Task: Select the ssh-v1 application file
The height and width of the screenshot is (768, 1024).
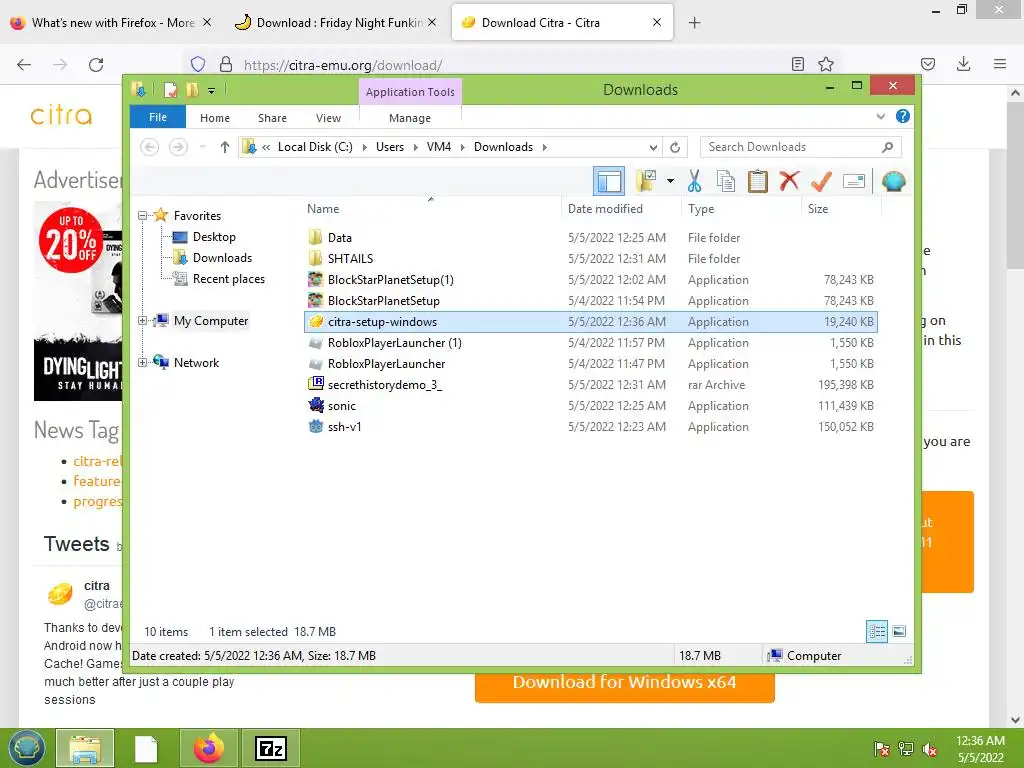Action: pyautogui.click(x=591, y=426)
